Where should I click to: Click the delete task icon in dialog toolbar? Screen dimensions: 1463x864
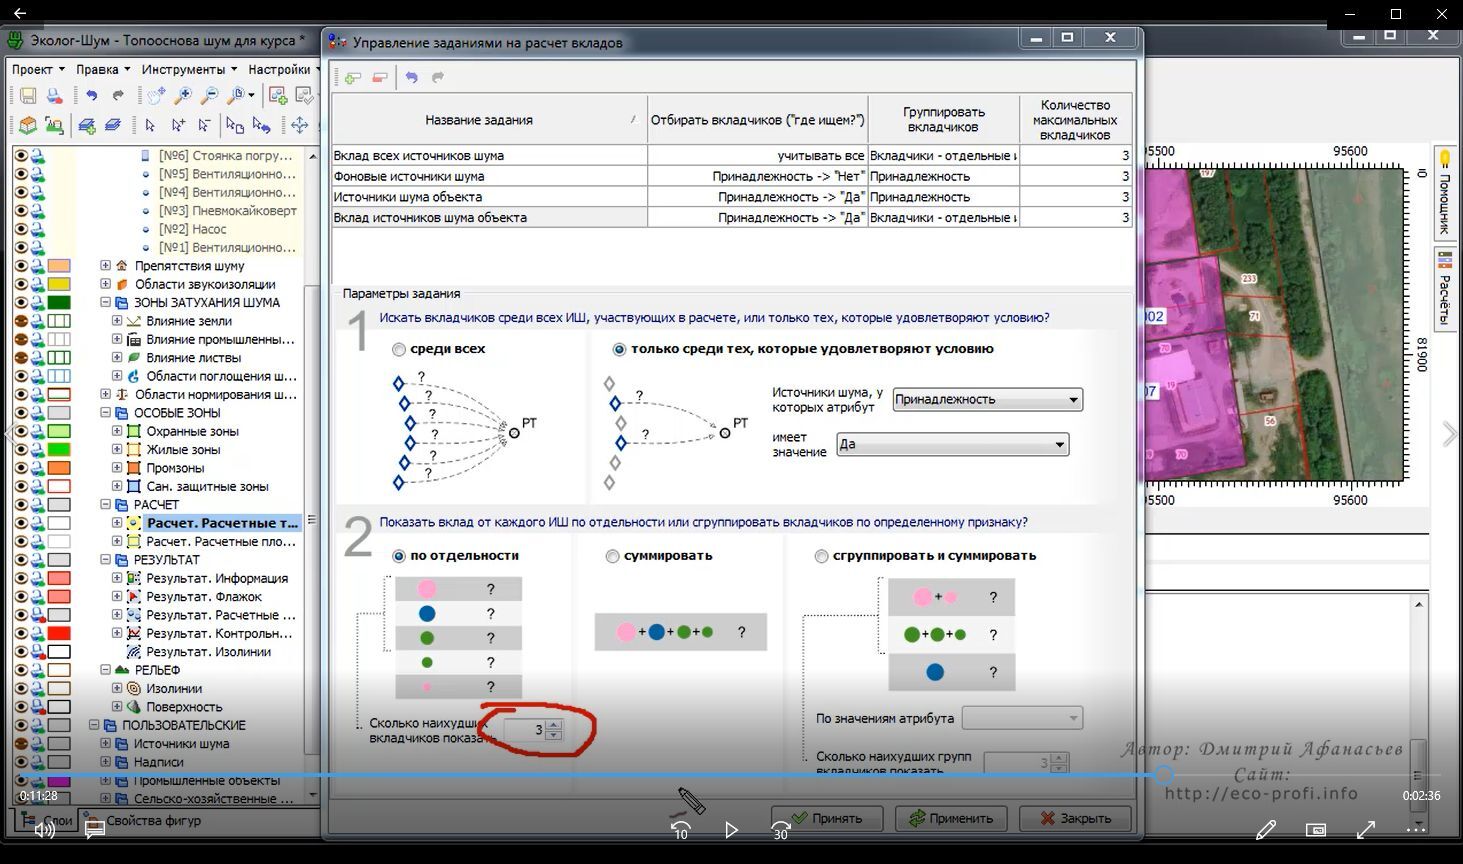click(379, 77)
